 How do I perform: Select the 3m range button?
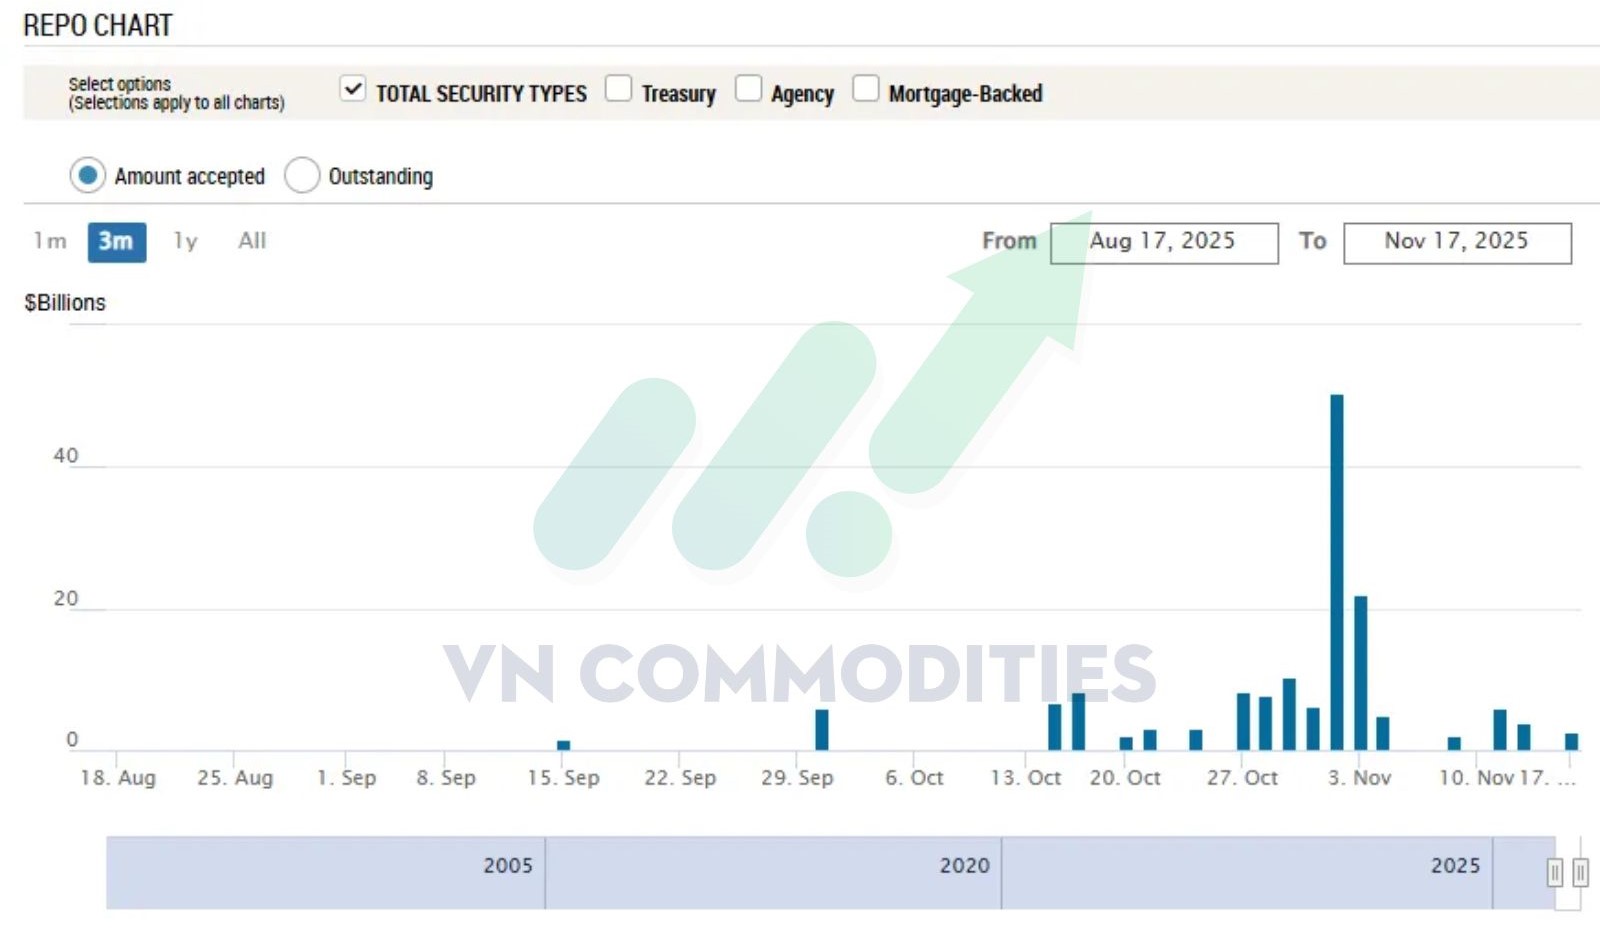coord(116,242)
